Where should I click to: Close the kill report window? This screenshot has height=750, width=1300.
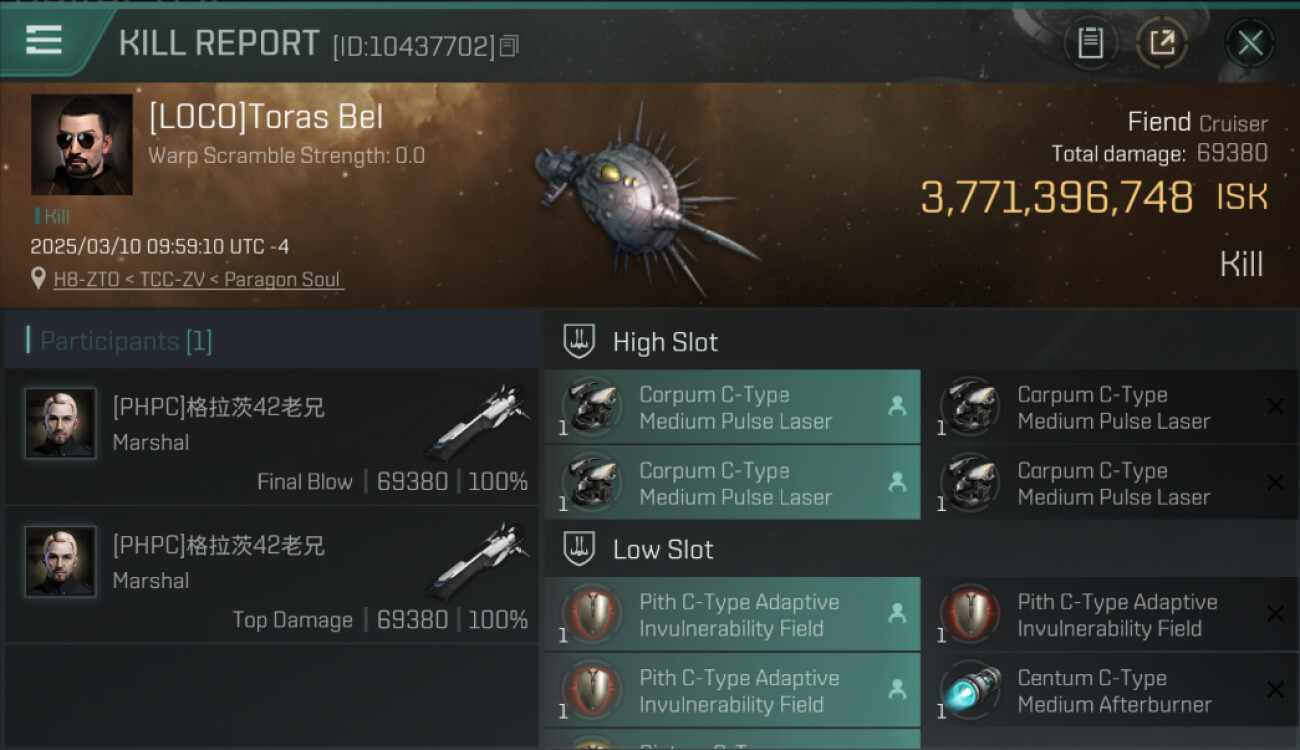(x=1250, y=43)
